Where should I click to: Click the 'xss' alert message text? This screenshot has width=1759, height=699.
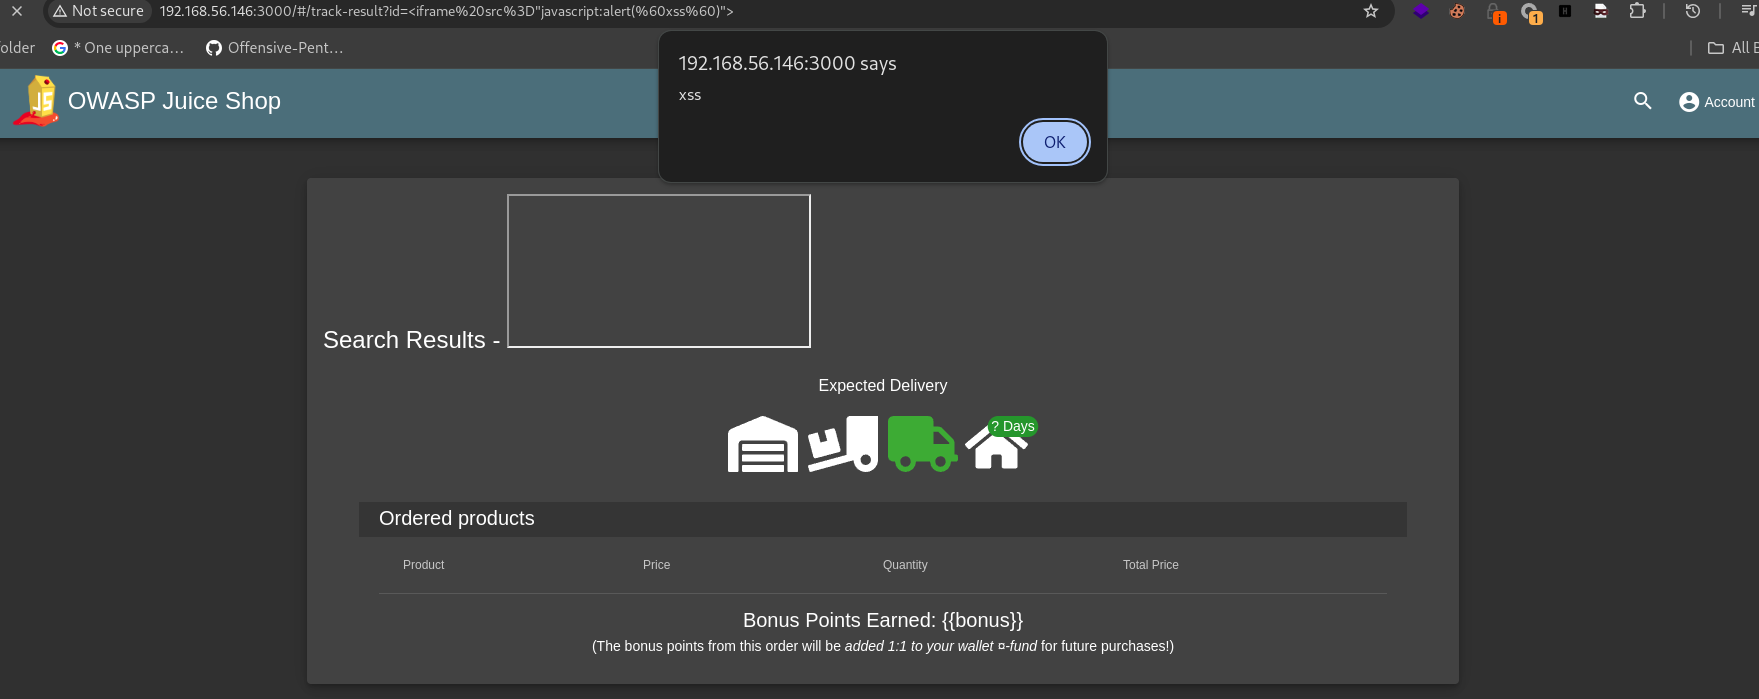[690, 96]
